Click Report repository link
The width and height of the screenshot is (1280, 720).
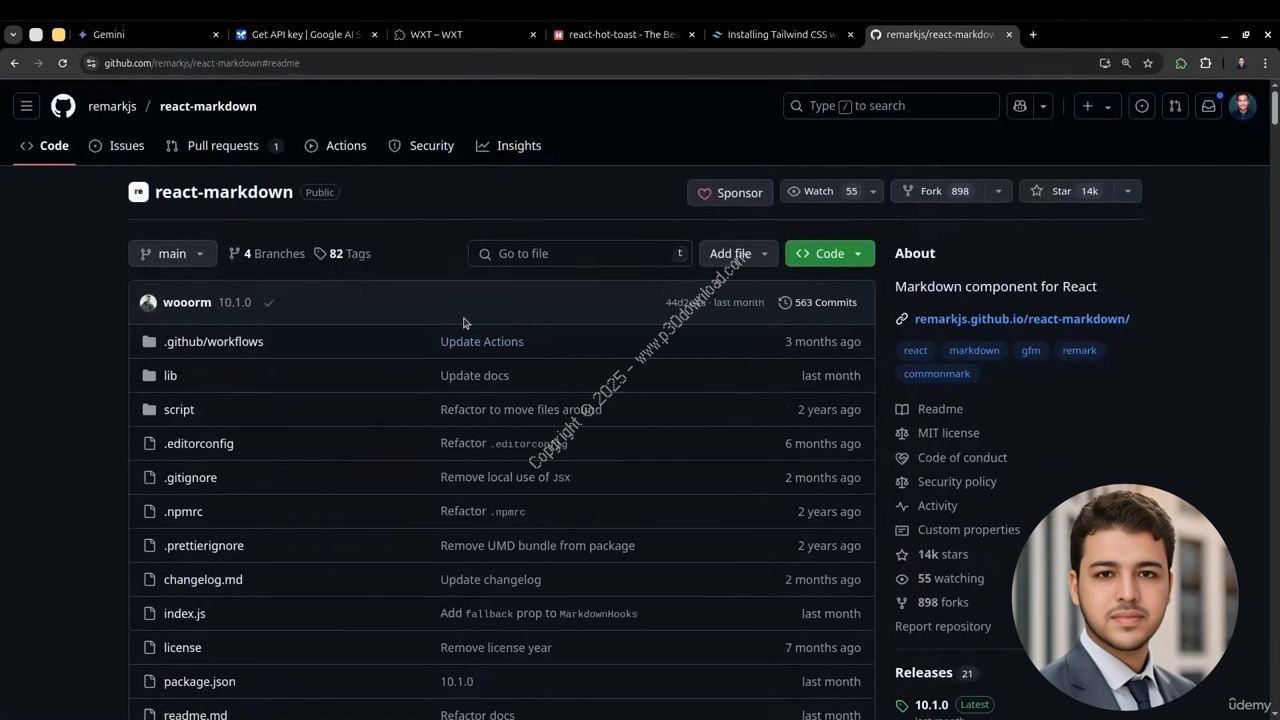point(943,627)
